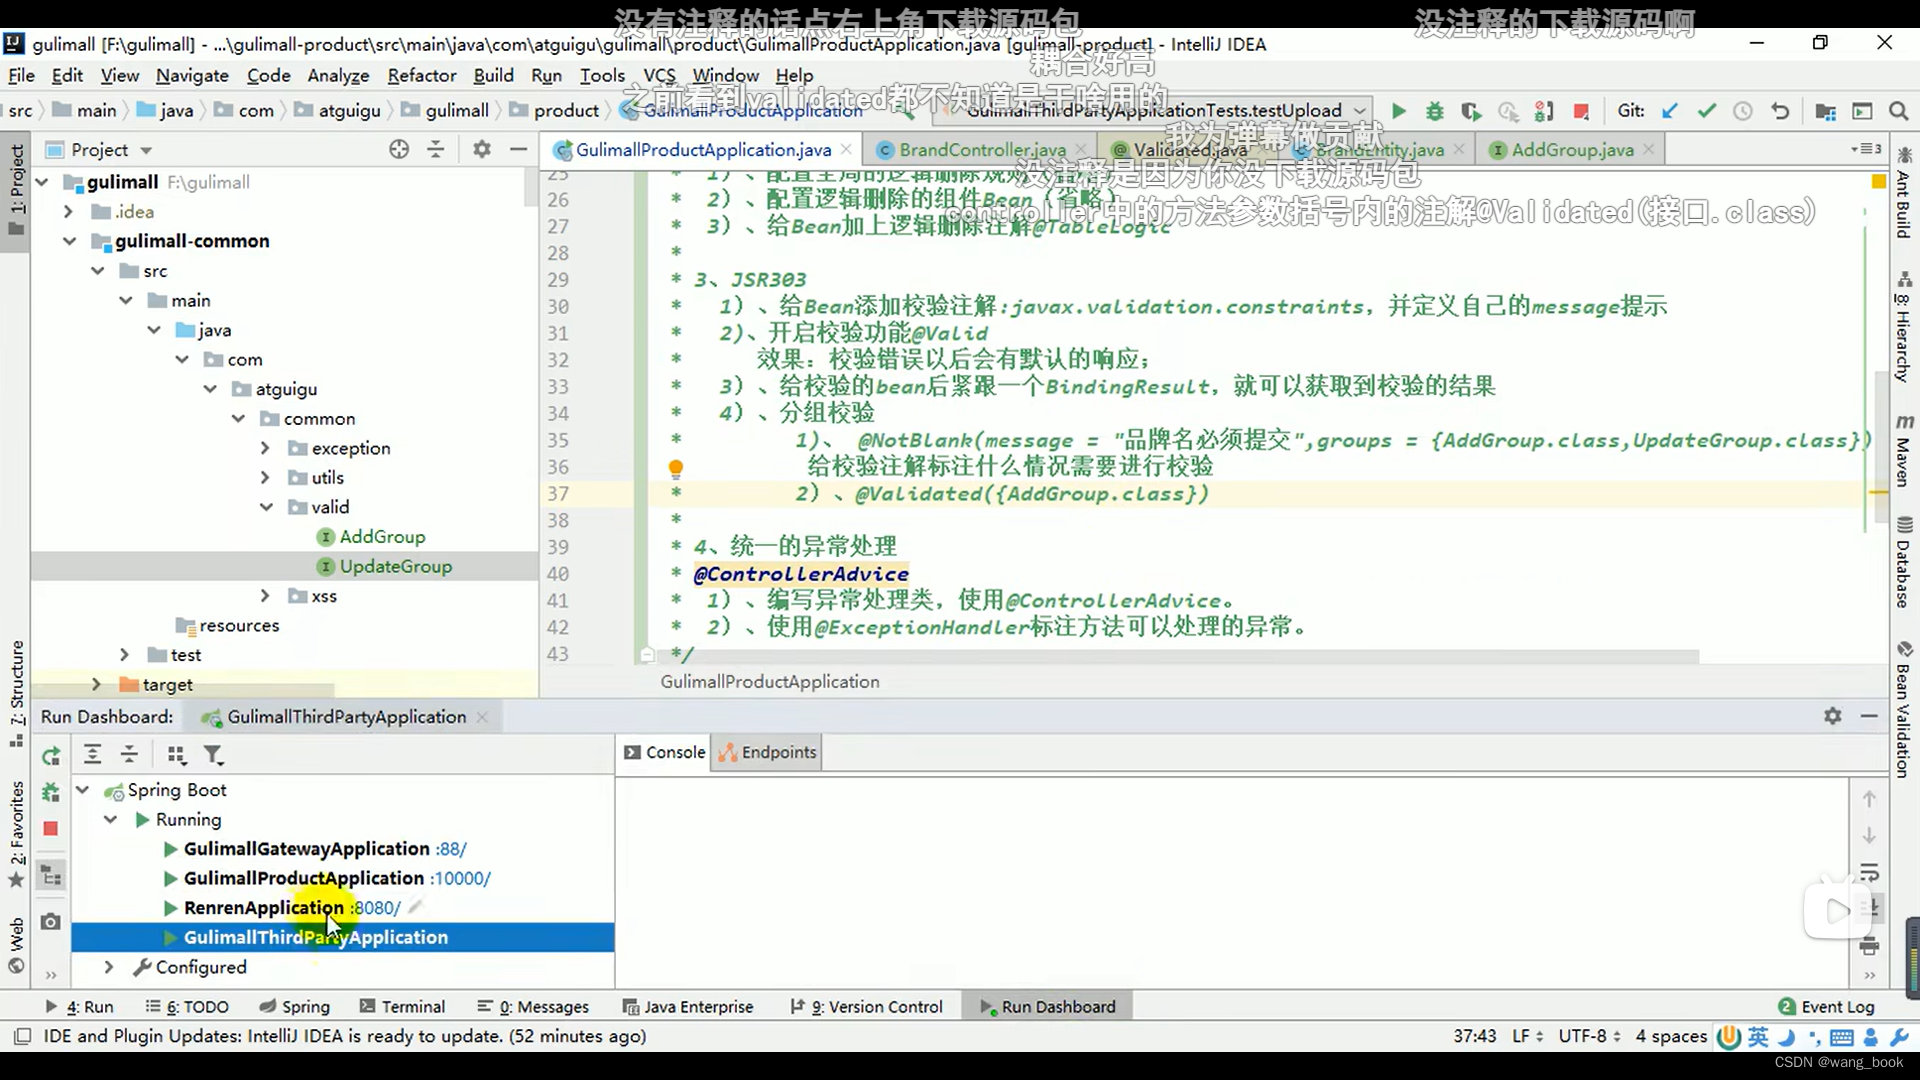This screenshot has width=1920, height=1080.
Task: Open Run Dashboard filter funnel icon
Action: point(213,755)
